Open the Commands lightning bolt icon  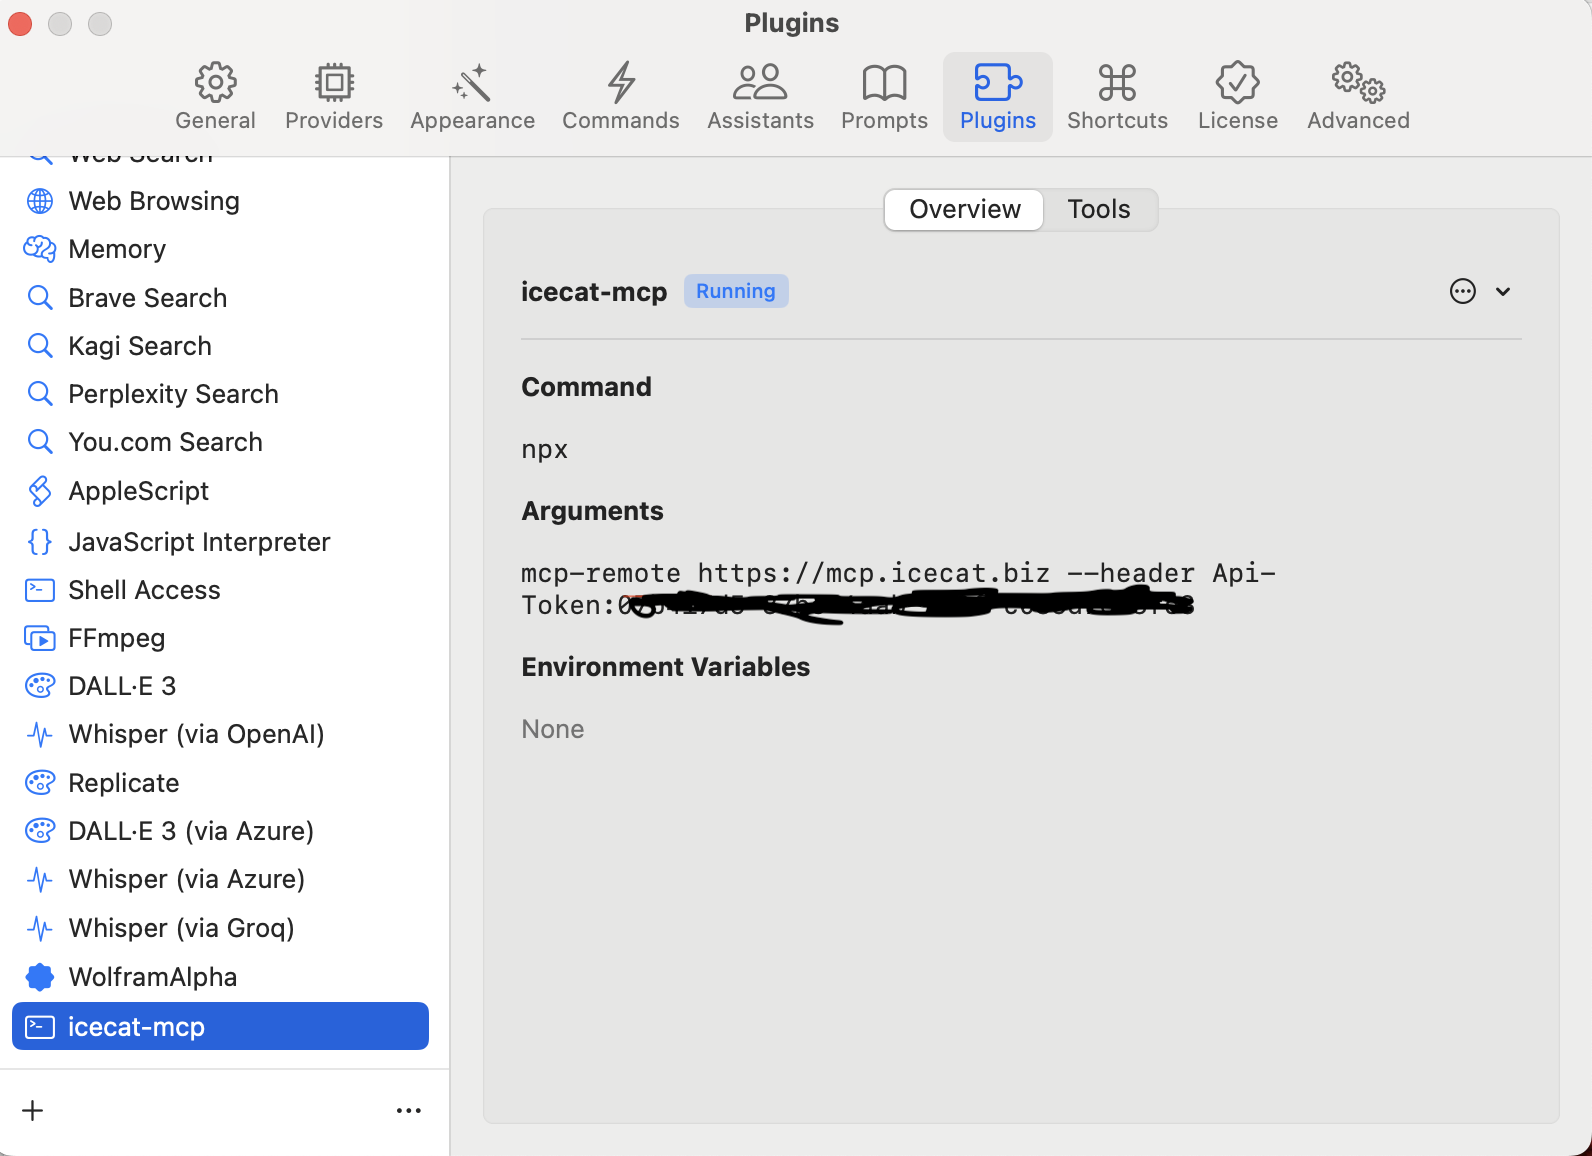[x=621, y=83]
